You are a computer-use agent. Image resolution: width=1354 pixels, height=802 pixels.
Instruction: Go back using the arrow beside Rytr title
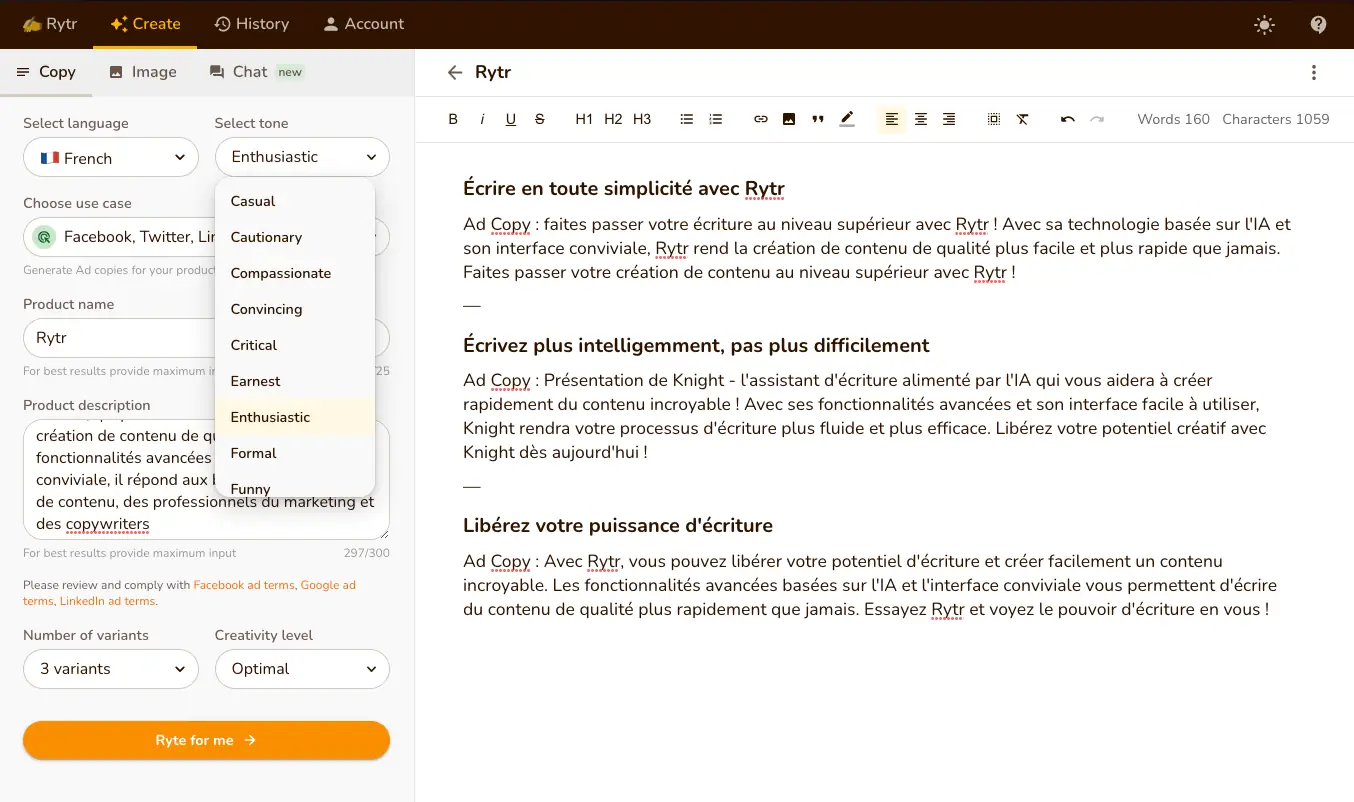coord(455,72)
